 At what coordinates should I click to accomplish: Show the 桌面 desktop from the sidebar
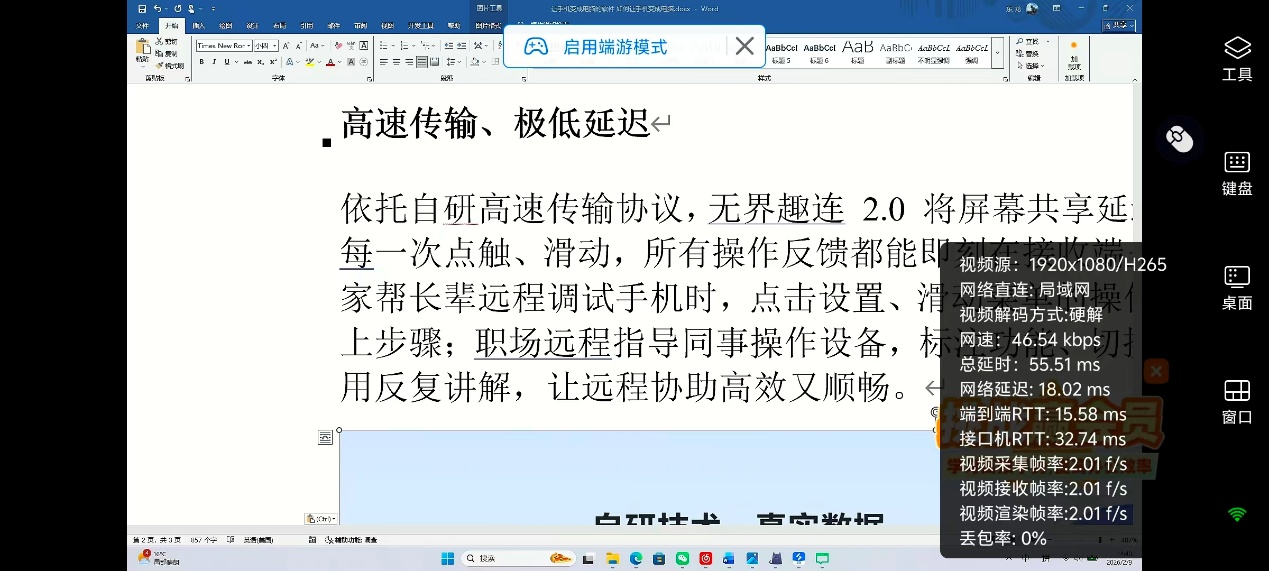click(x=1237, y=287)
